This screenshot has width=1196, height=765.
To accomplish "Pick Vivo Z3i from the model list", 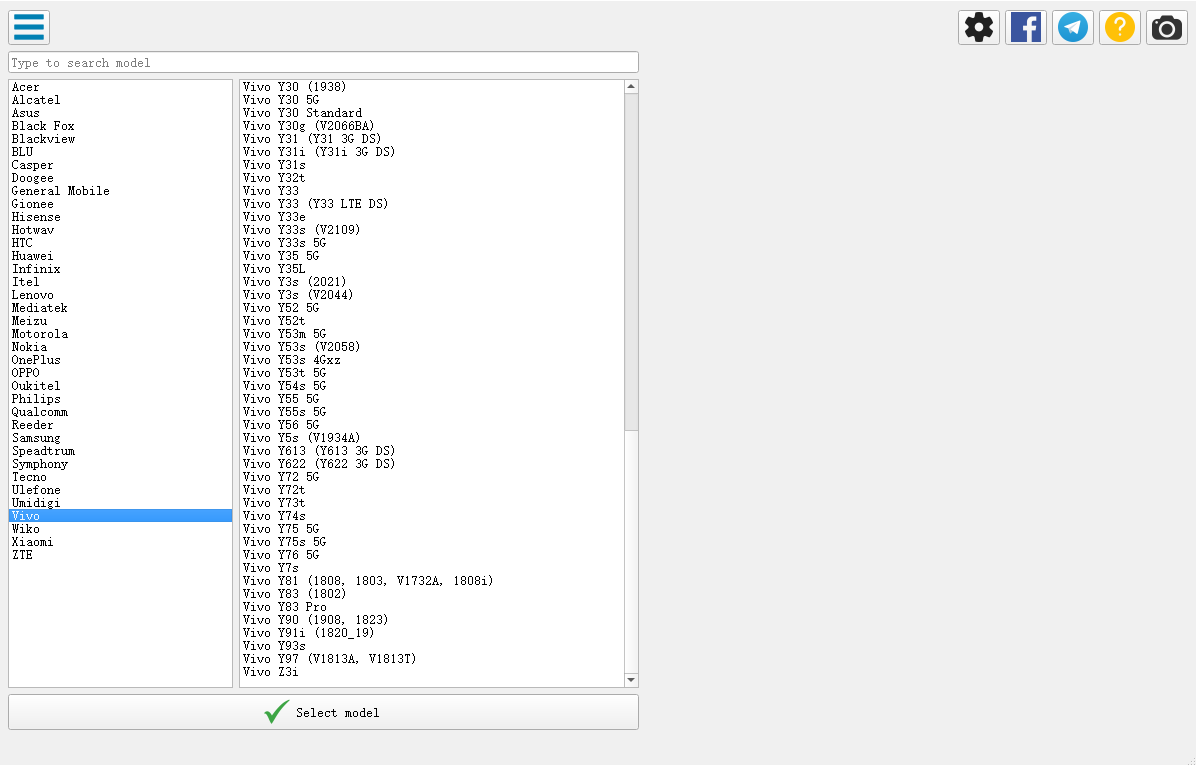I will click(x=270, y=672).
